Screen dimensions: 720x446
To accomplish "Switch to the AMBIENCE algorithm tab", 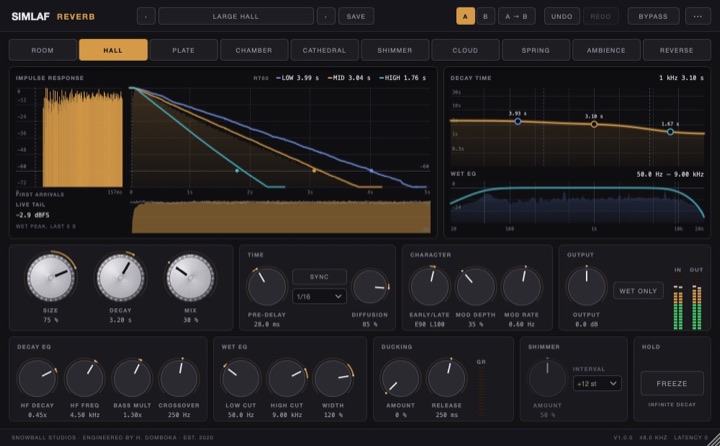I will tap(606, 50).
